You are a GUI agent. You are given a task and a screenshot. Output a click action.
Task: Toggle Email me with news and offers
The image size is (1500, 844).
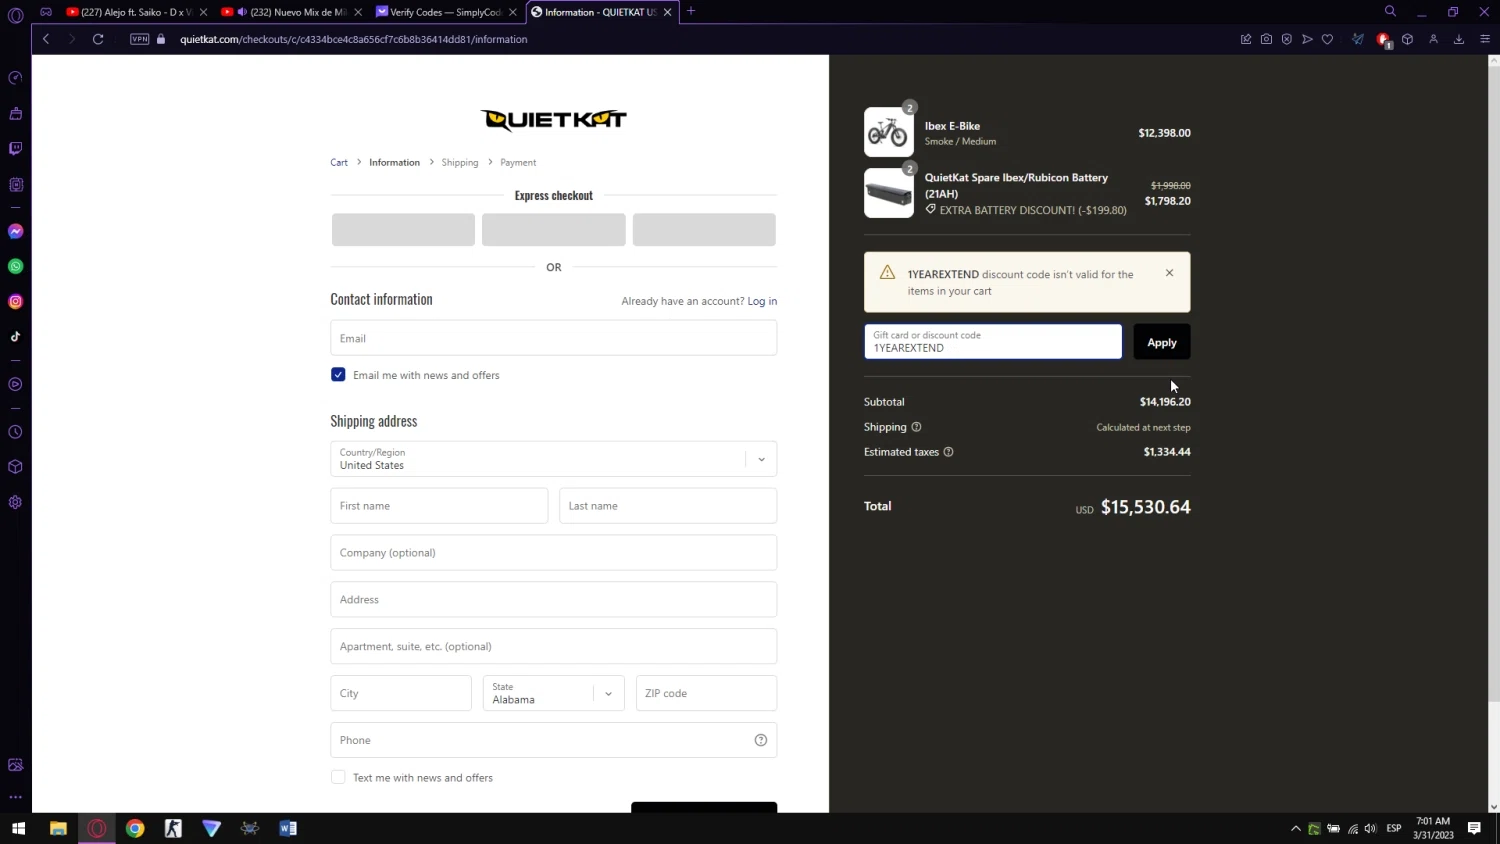(338, 374)
